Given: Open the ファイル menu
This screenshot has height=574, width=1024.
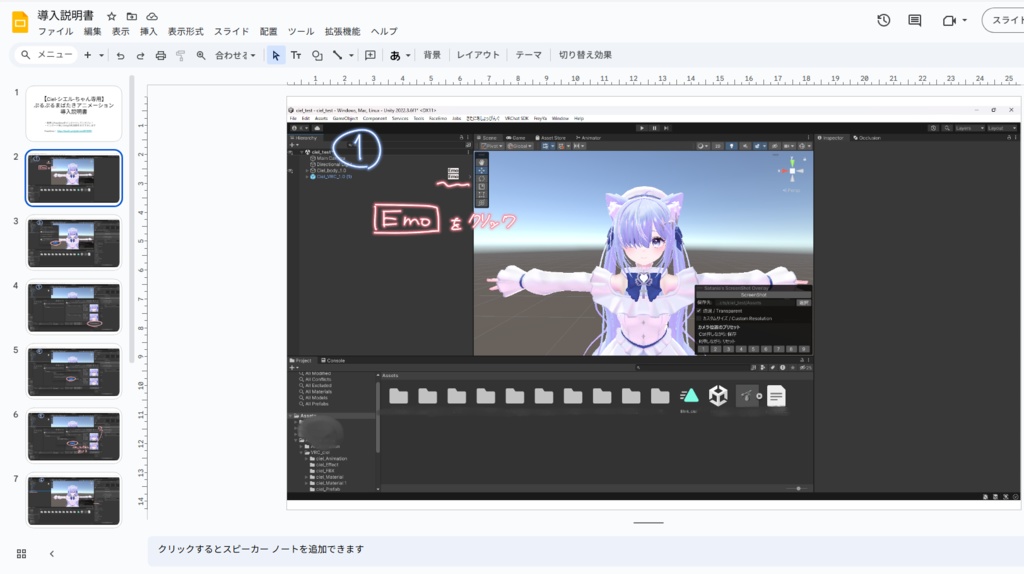Looking at the screenshot, I should coord(55,31).
